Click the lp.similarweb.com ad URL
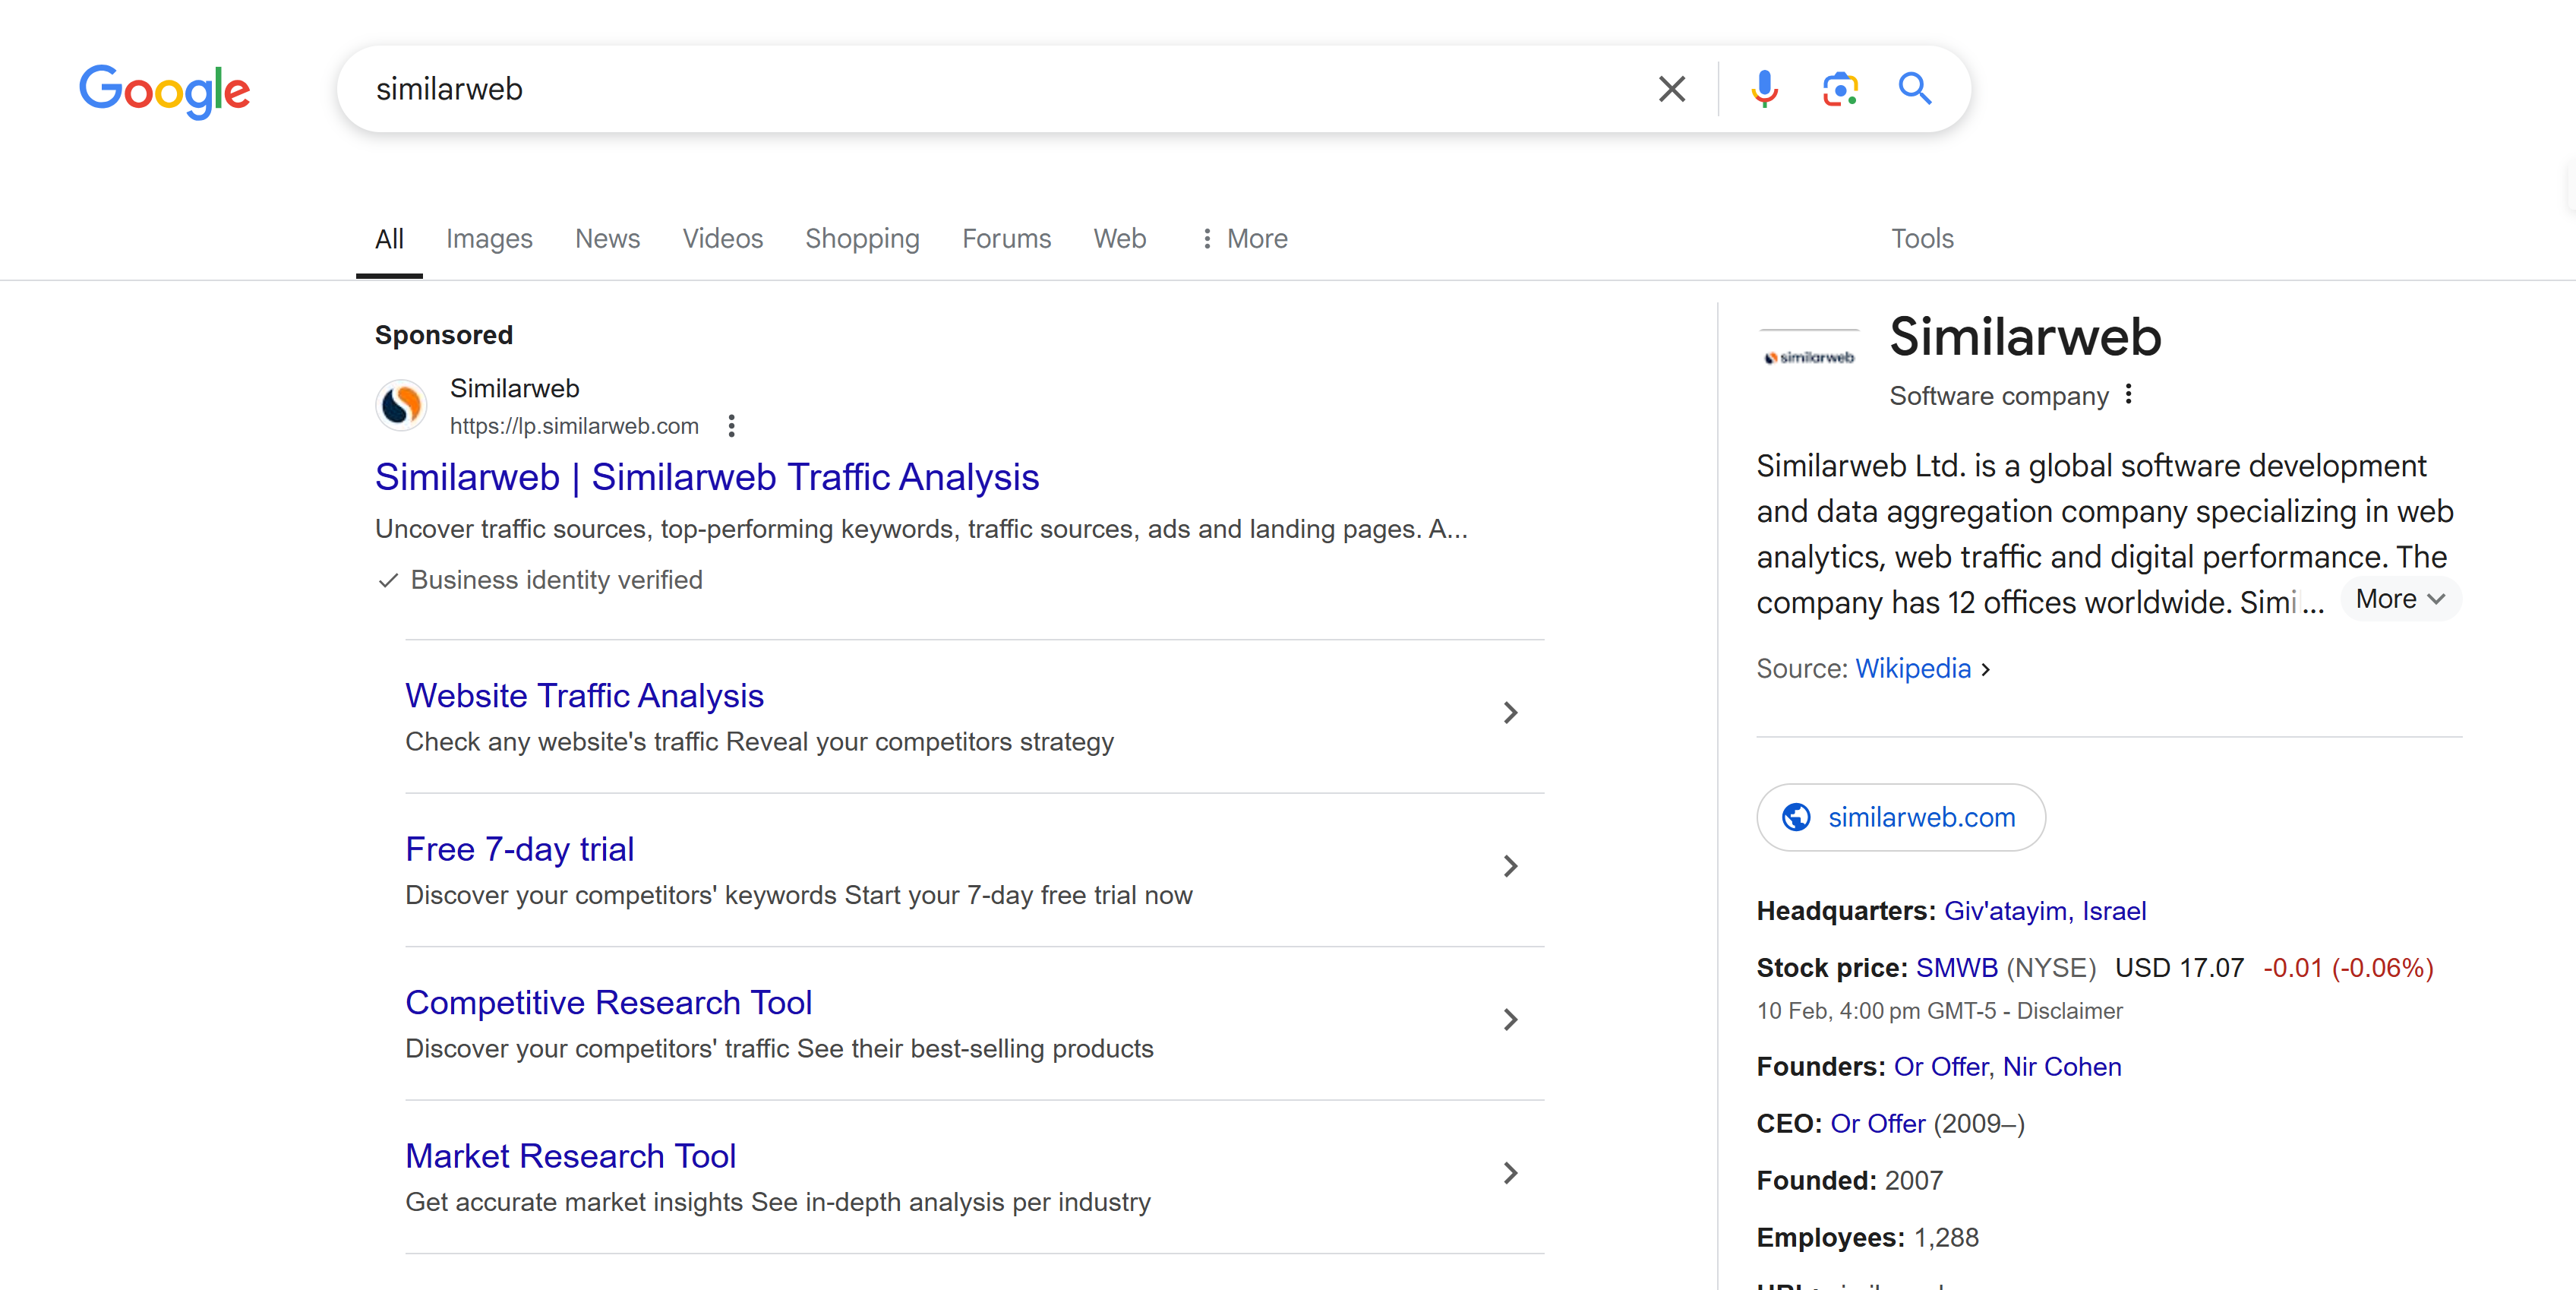The height and width of the screenshot is (1290, 2576). coord(574,426)
